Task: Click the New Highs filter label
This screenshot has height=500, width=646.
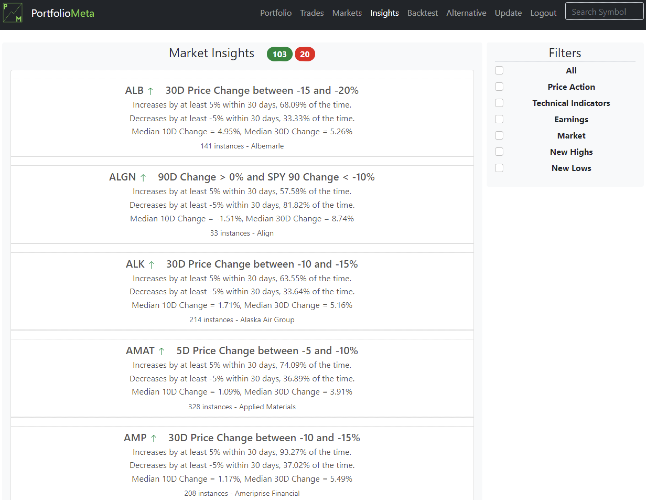Action: pyautogui.click(x=571, y=152)
